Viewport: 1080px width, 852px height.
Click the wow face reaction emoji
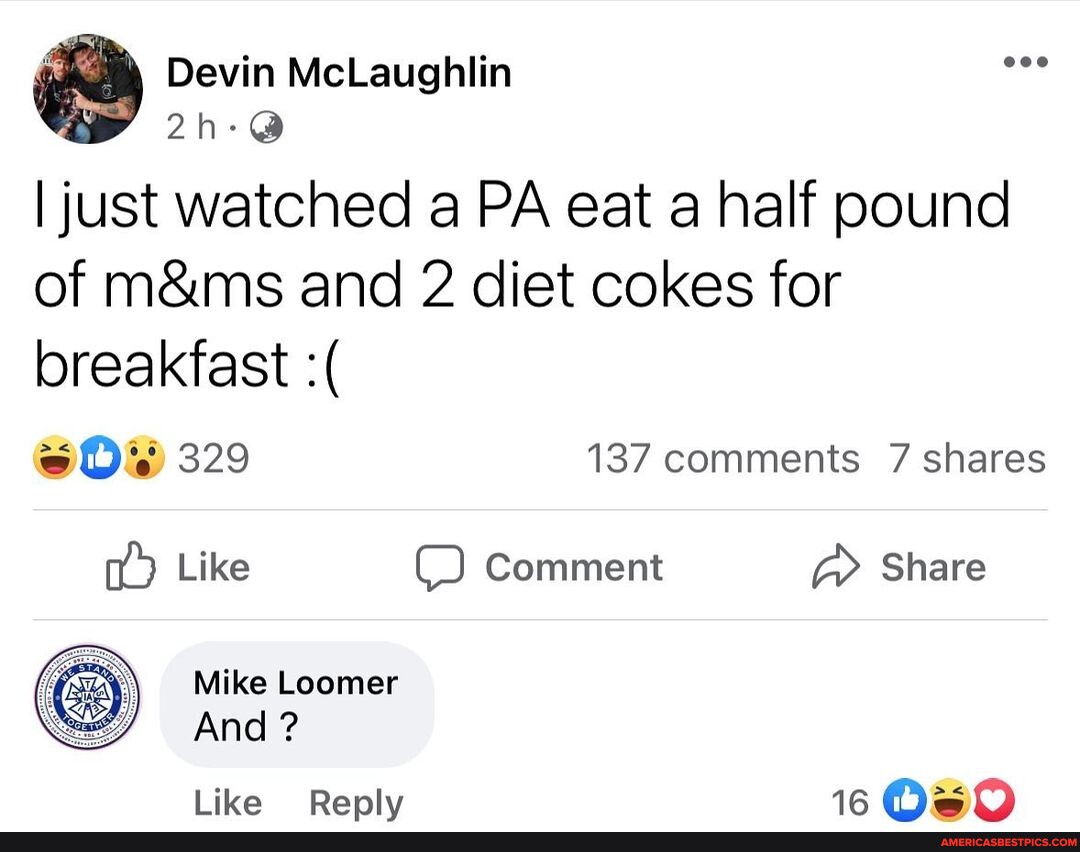tap(143, 458)
